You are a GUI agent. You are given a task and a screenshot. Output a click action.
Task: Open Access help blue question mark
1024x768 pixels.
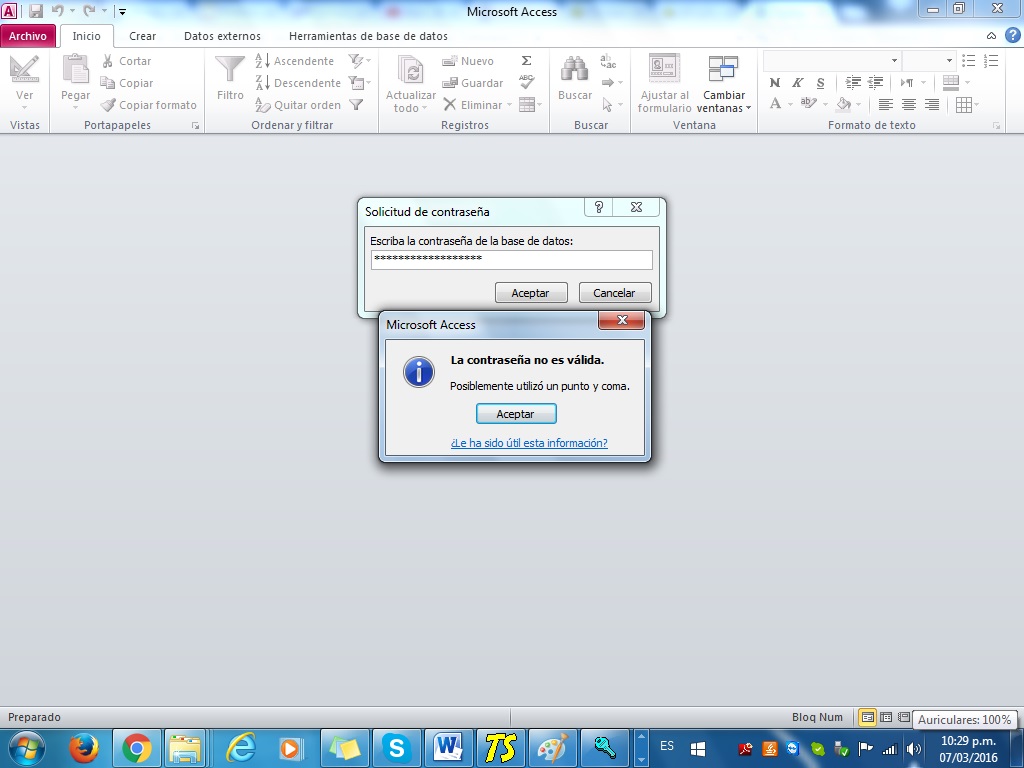click(1012, 35)
